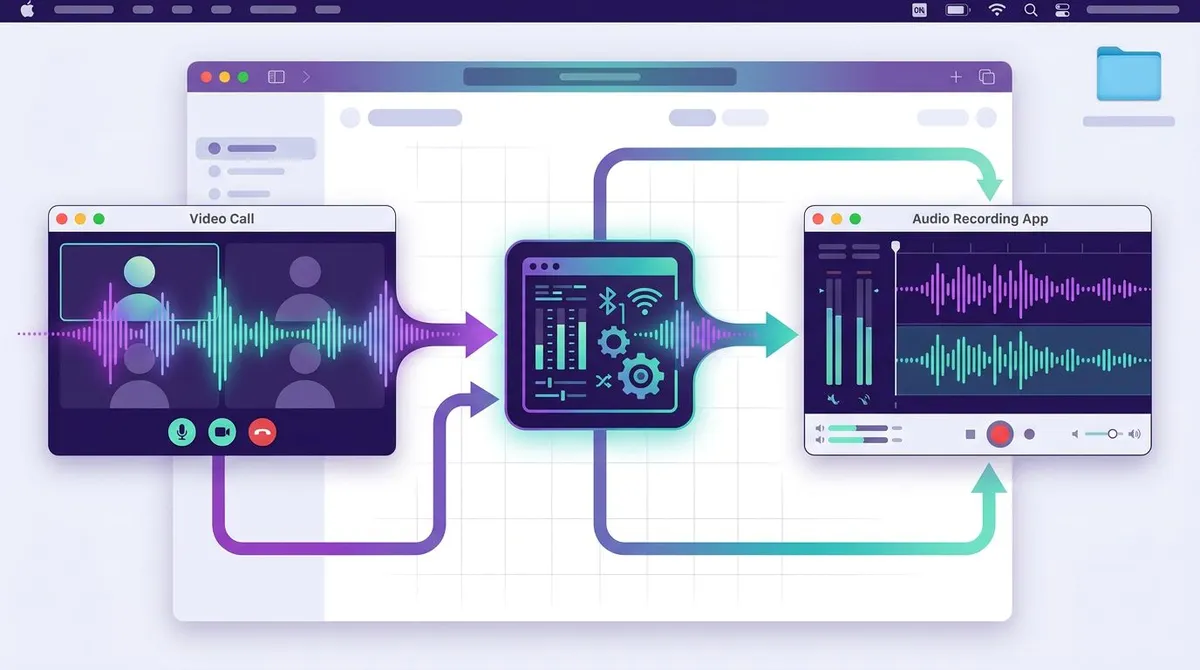Toggle camera in Video Call window

(222, 432)
